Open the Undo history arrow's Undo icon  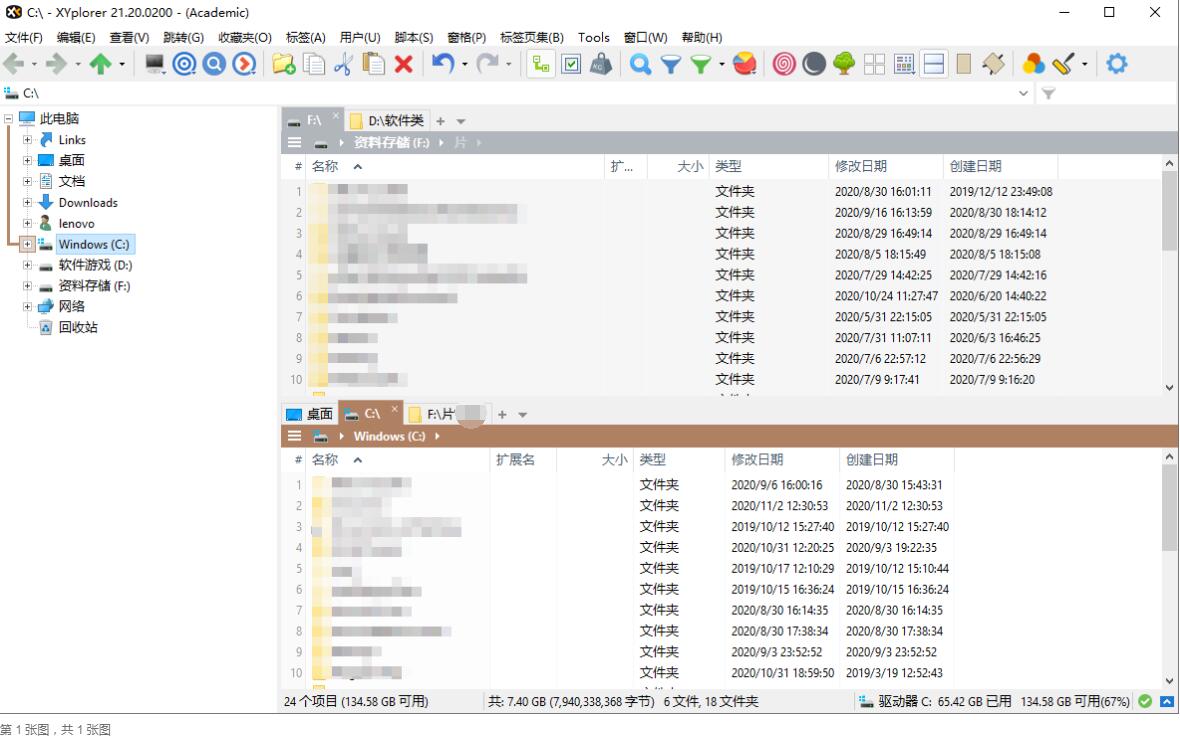point(444,63)
